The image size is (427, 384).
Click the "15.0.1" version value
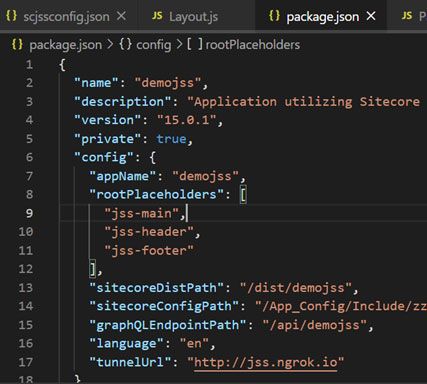tap(186, 120)
